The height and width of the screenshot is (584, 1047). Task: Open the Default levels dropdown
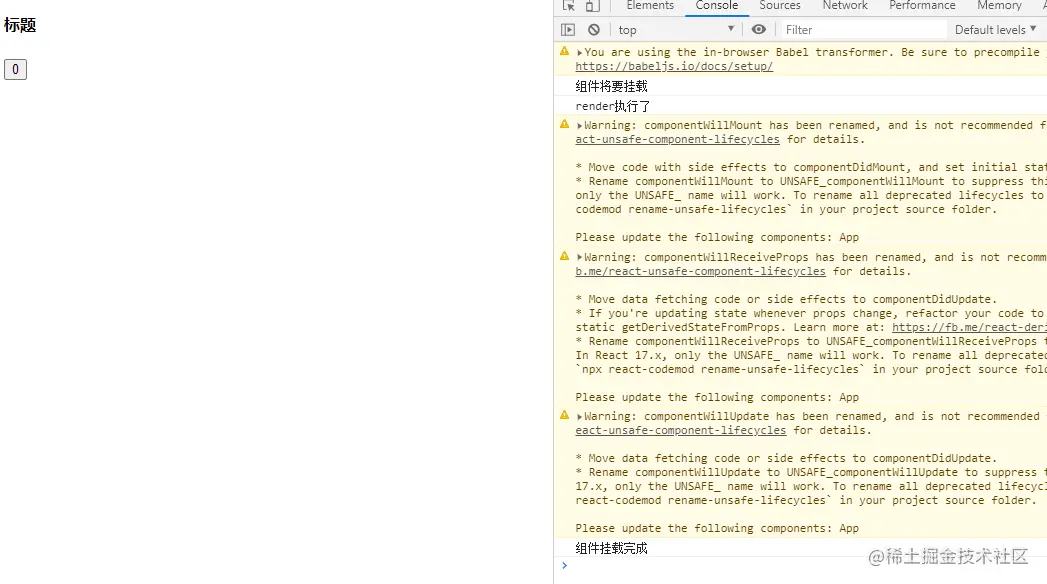(995, 29)
